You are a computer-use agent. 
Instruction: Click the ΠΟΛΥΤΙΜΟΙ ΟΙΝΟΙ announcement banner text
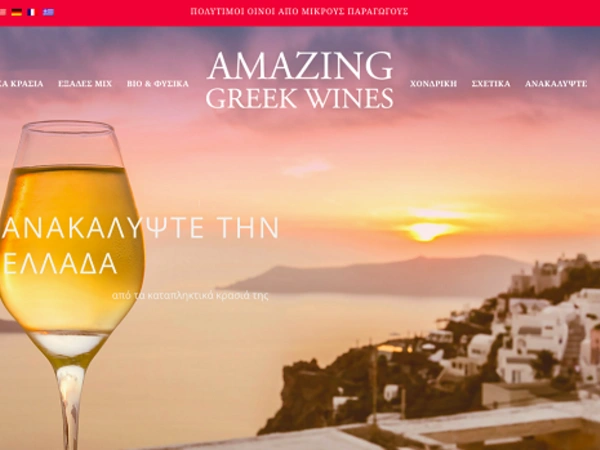[x=299, y=11]
